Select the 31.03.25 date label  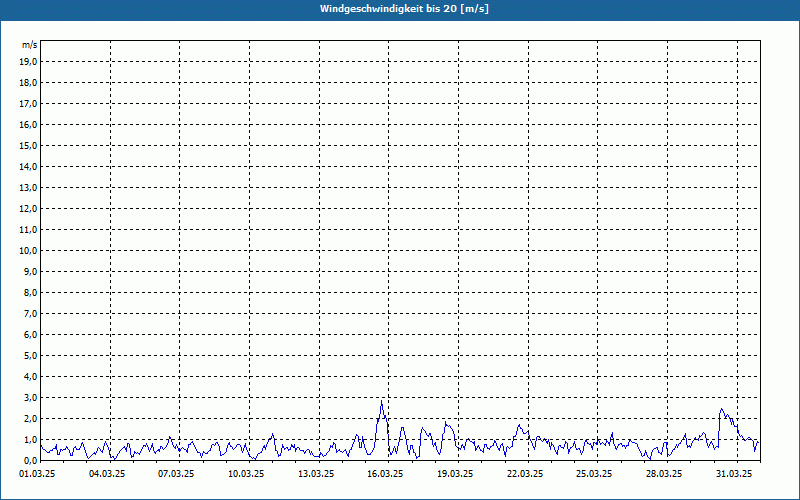click(734, 474)
